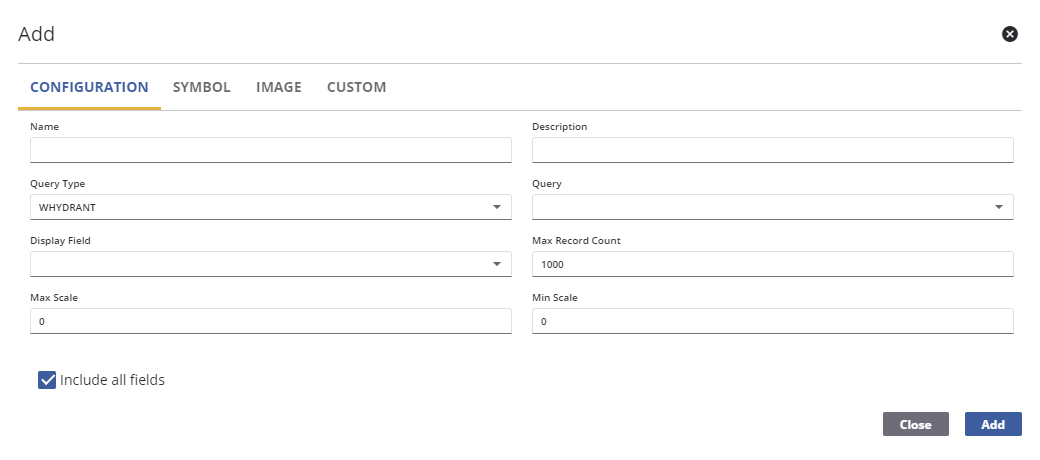1040x460 pixels.
Task: Switch to the Configuration tab
Action: [89, 87]
